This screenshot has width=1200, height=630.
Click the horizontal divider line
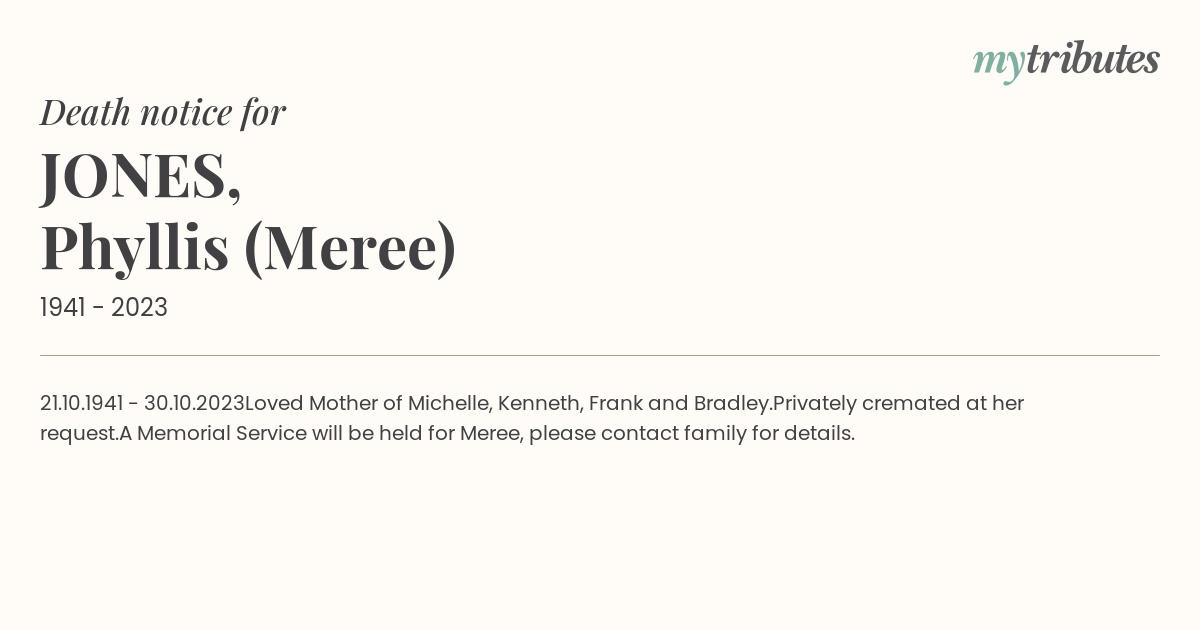pos(600,355)
